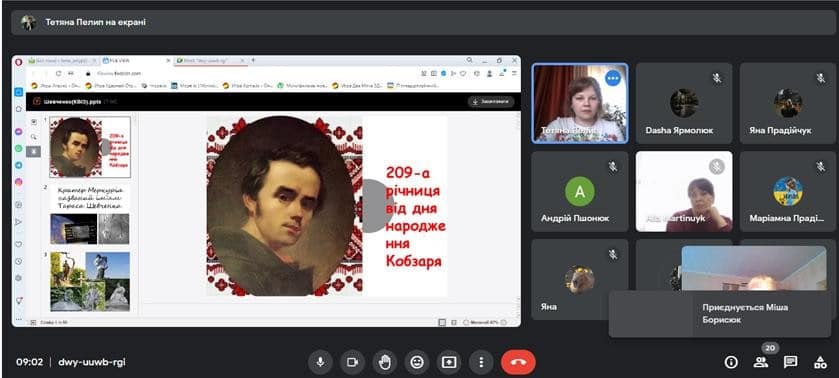Open Opera sidebar history clock icon
This screenshot has height=378, width=839.
tap(19, 261)
